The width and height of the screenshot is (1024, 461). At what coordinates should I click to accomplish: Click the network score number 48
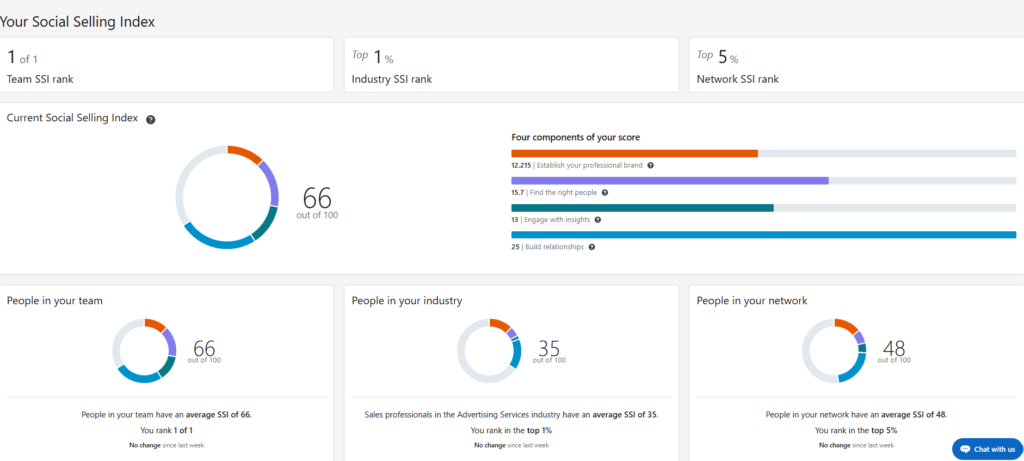pos(893,349)
